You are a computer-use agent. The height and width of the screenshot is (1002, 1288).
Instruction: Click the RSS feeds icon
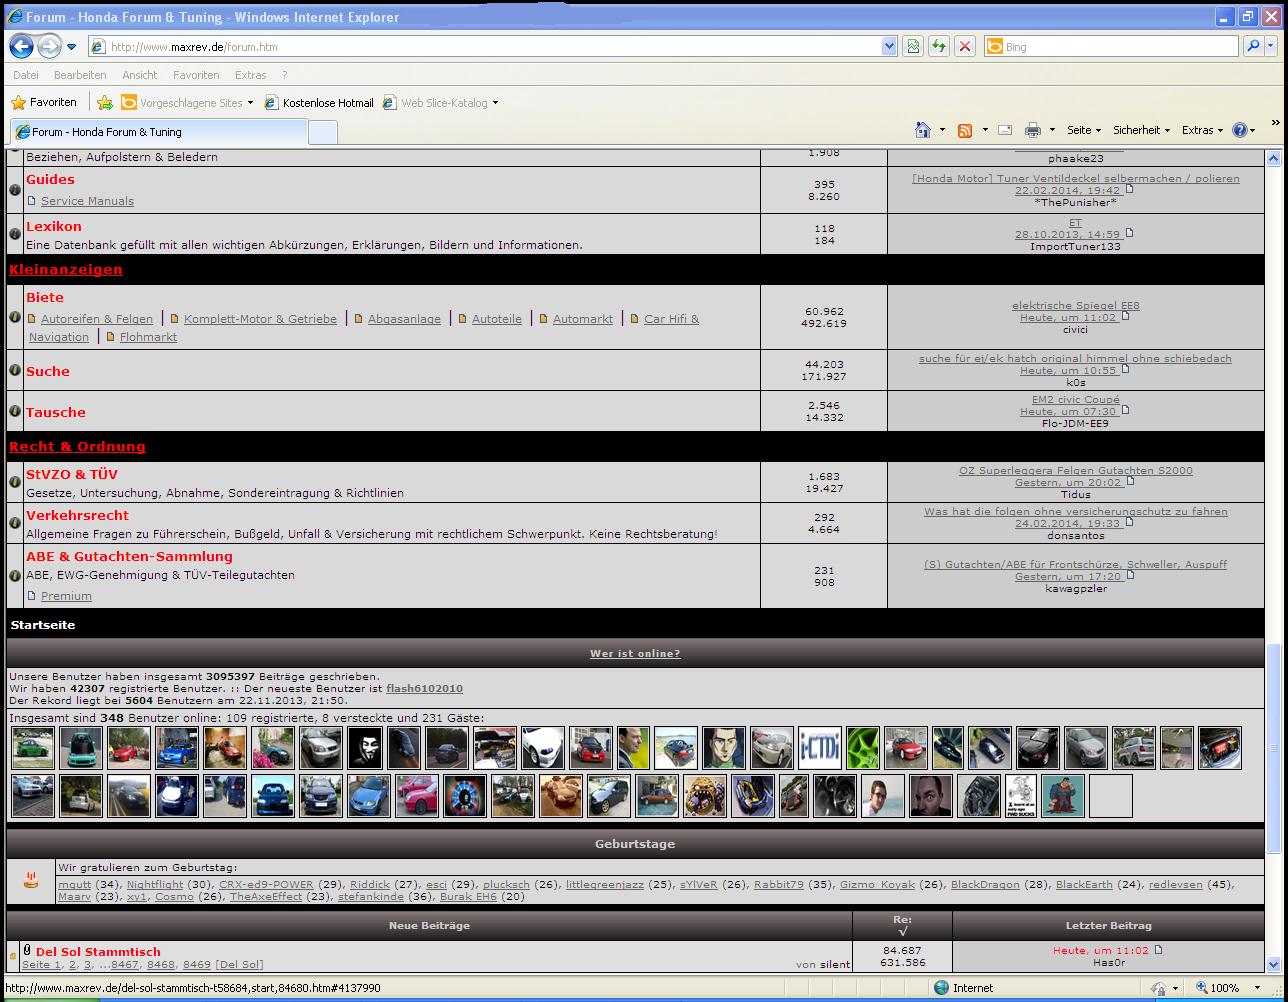[x=965, y=130]
